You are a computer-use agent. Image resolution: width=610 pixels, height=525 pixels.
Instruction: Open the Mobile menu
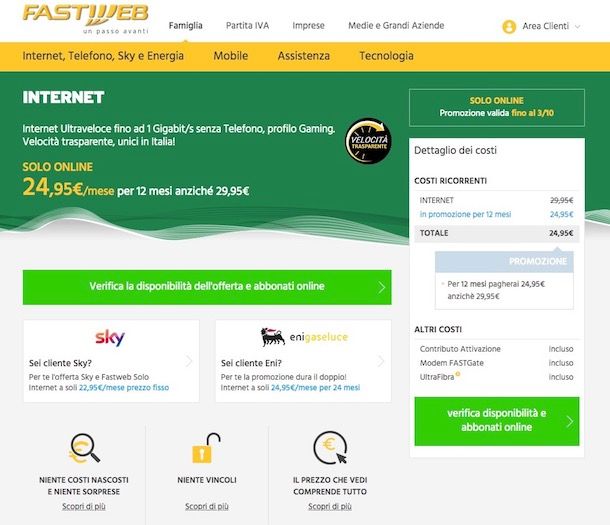coord(231,56)
